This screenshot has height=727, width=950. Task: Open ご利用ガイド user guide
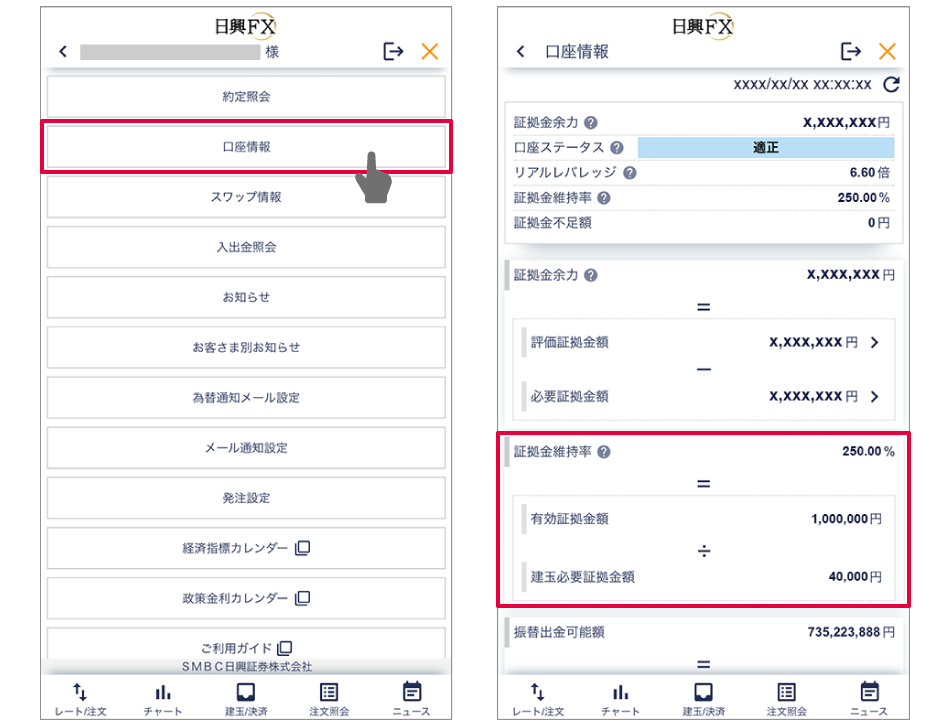(x=246, y=647)
